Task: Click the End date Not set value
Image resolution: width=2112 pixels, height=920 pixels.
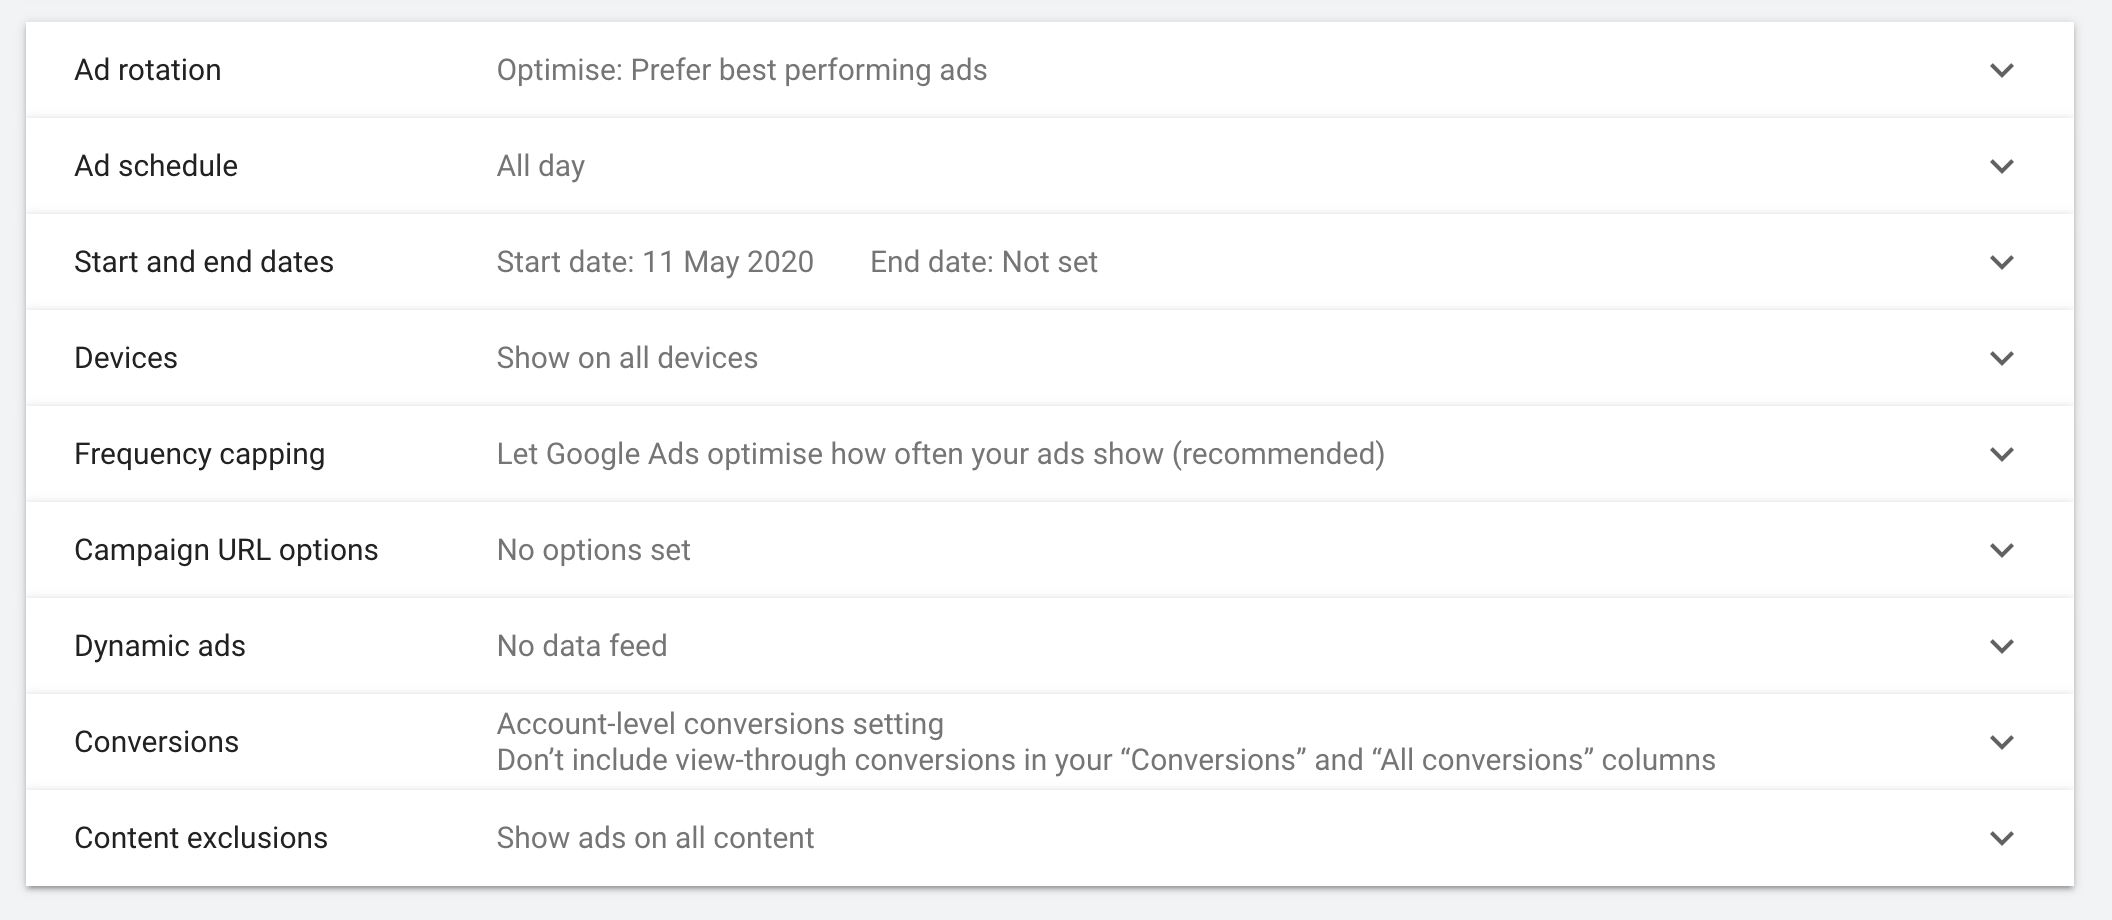Action: pos(983,262)
